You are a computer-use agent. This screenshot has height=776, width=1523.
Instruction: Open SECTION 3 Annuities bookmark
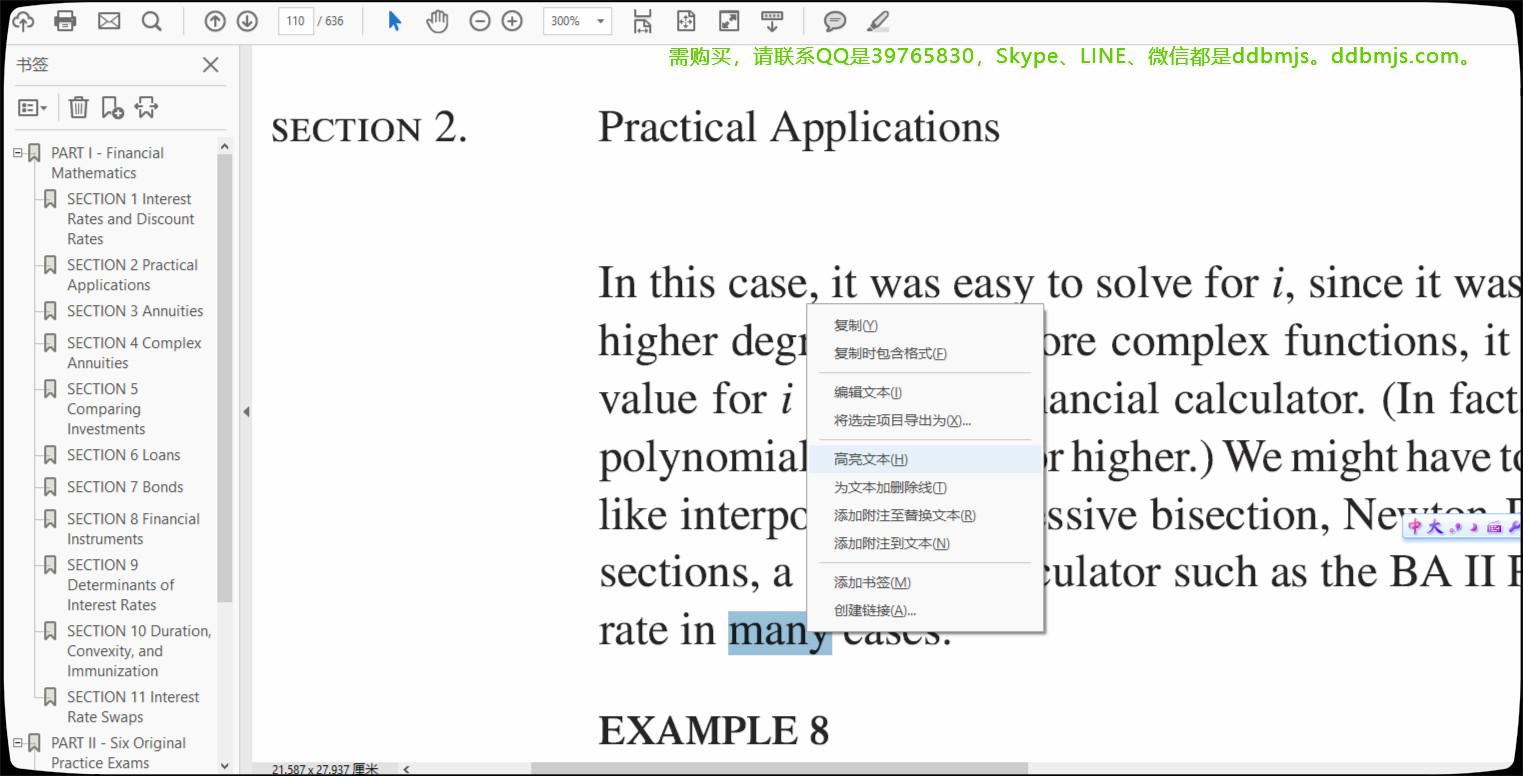click(134, 311)
